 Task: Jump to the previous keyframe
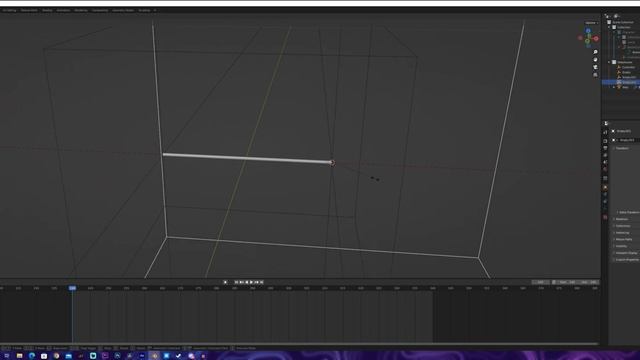(241, 282)
